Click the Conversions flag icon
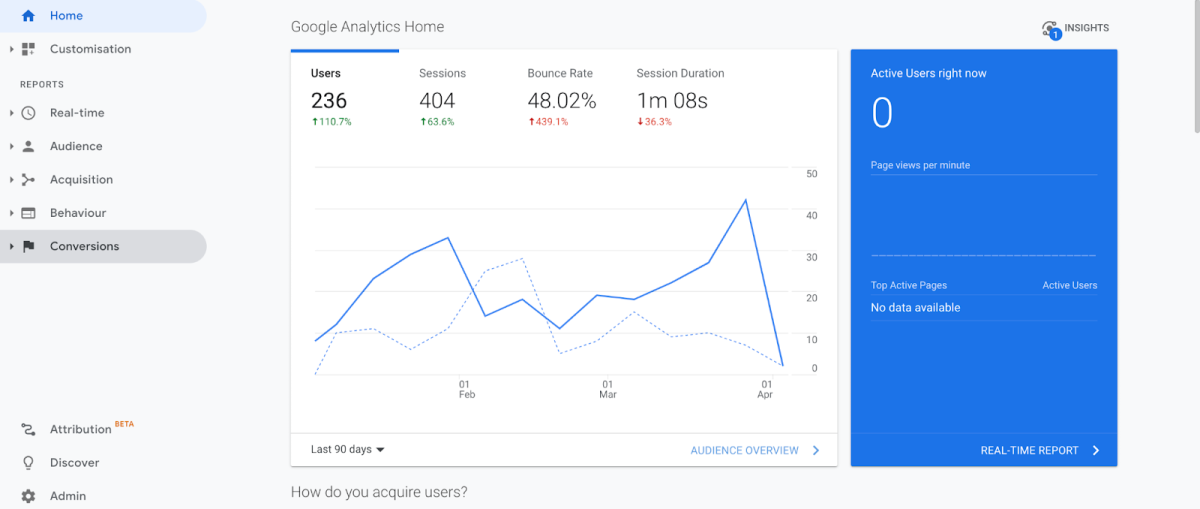This screenshot has height=509, width=1200. (x=28, y=246)
